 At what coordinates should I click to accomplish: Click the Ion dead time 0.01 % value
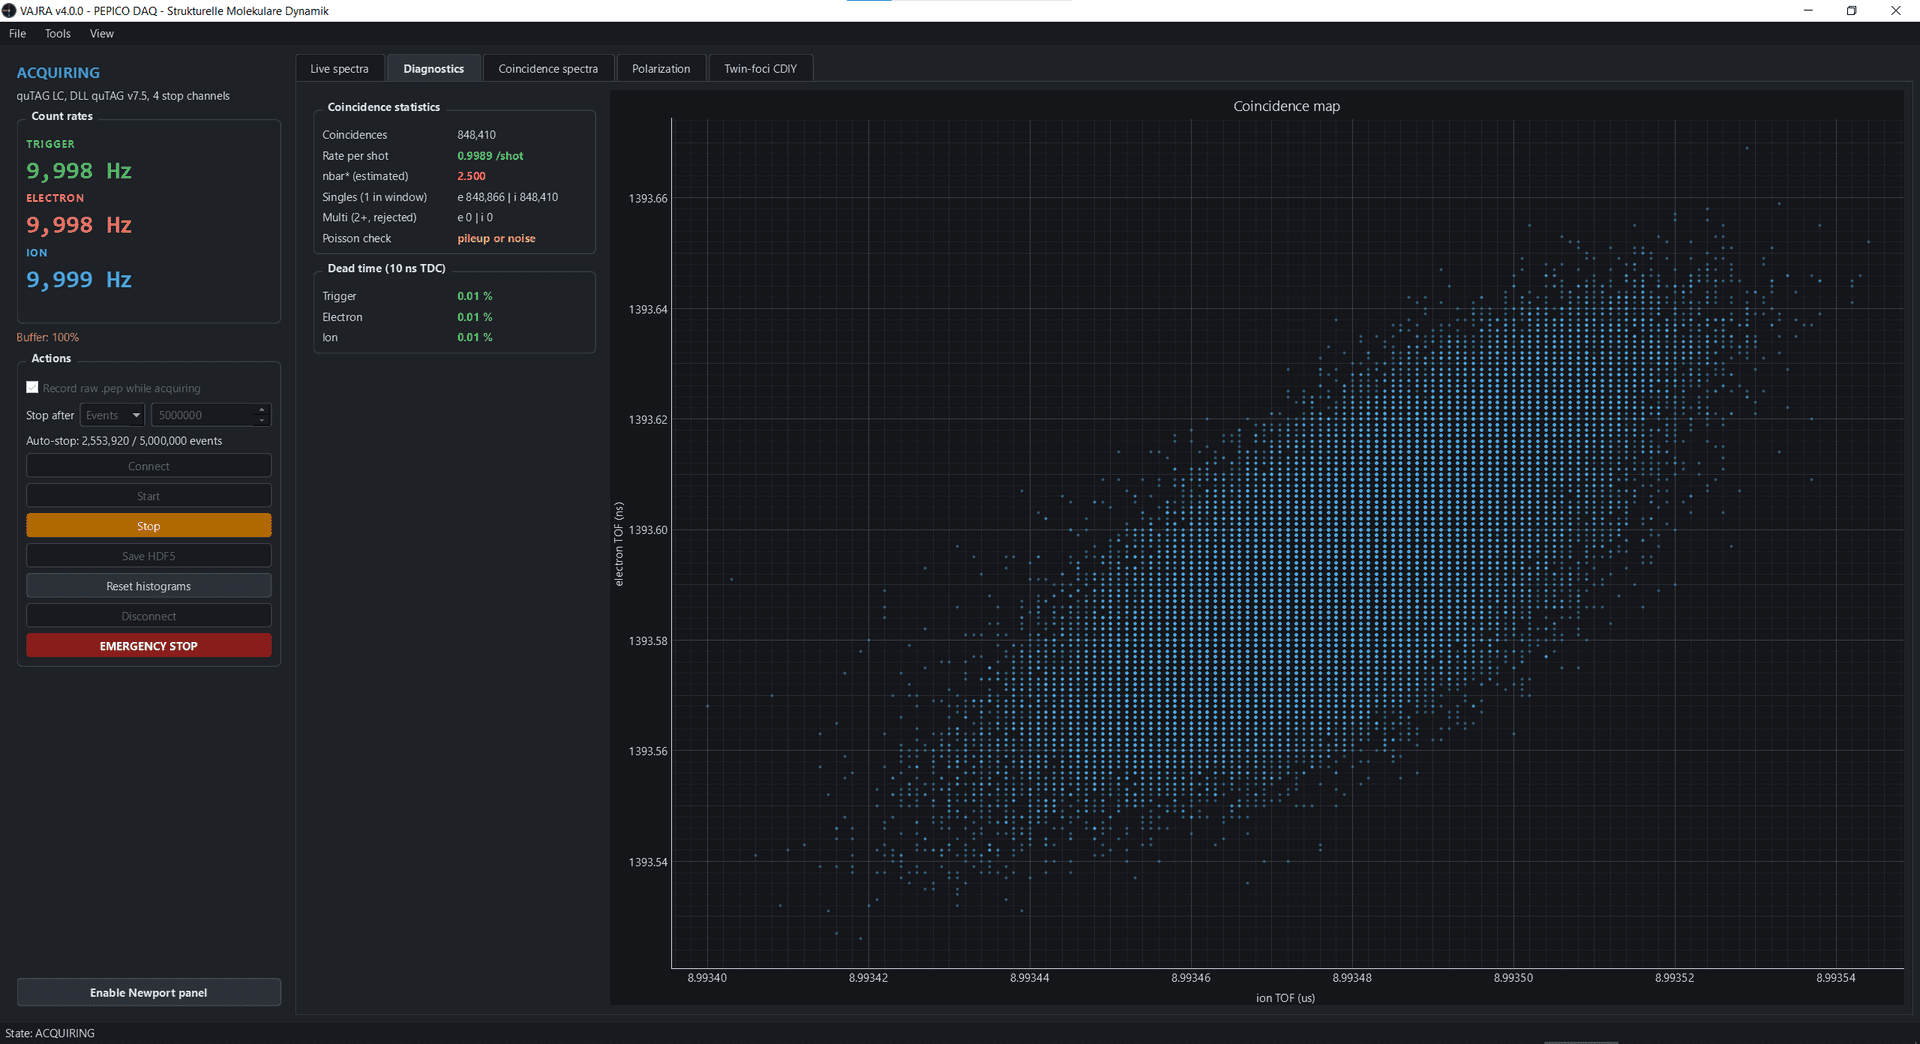pos(475,337)
